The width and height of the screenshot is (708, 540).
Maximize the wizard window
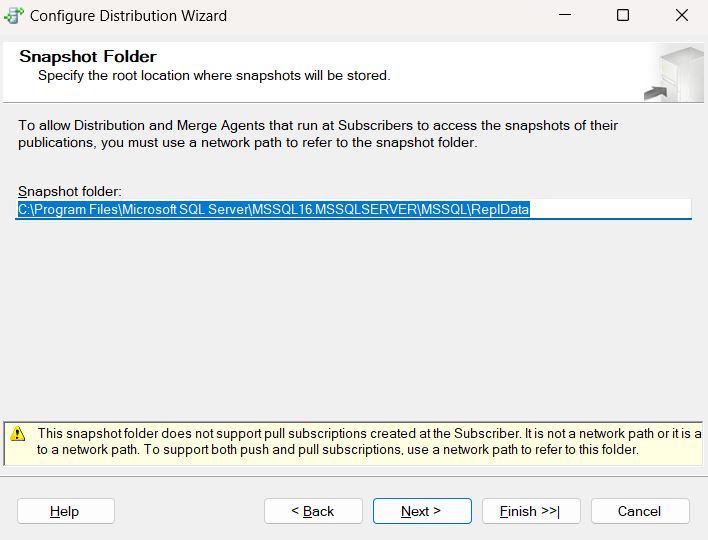[x=623, y=16]
